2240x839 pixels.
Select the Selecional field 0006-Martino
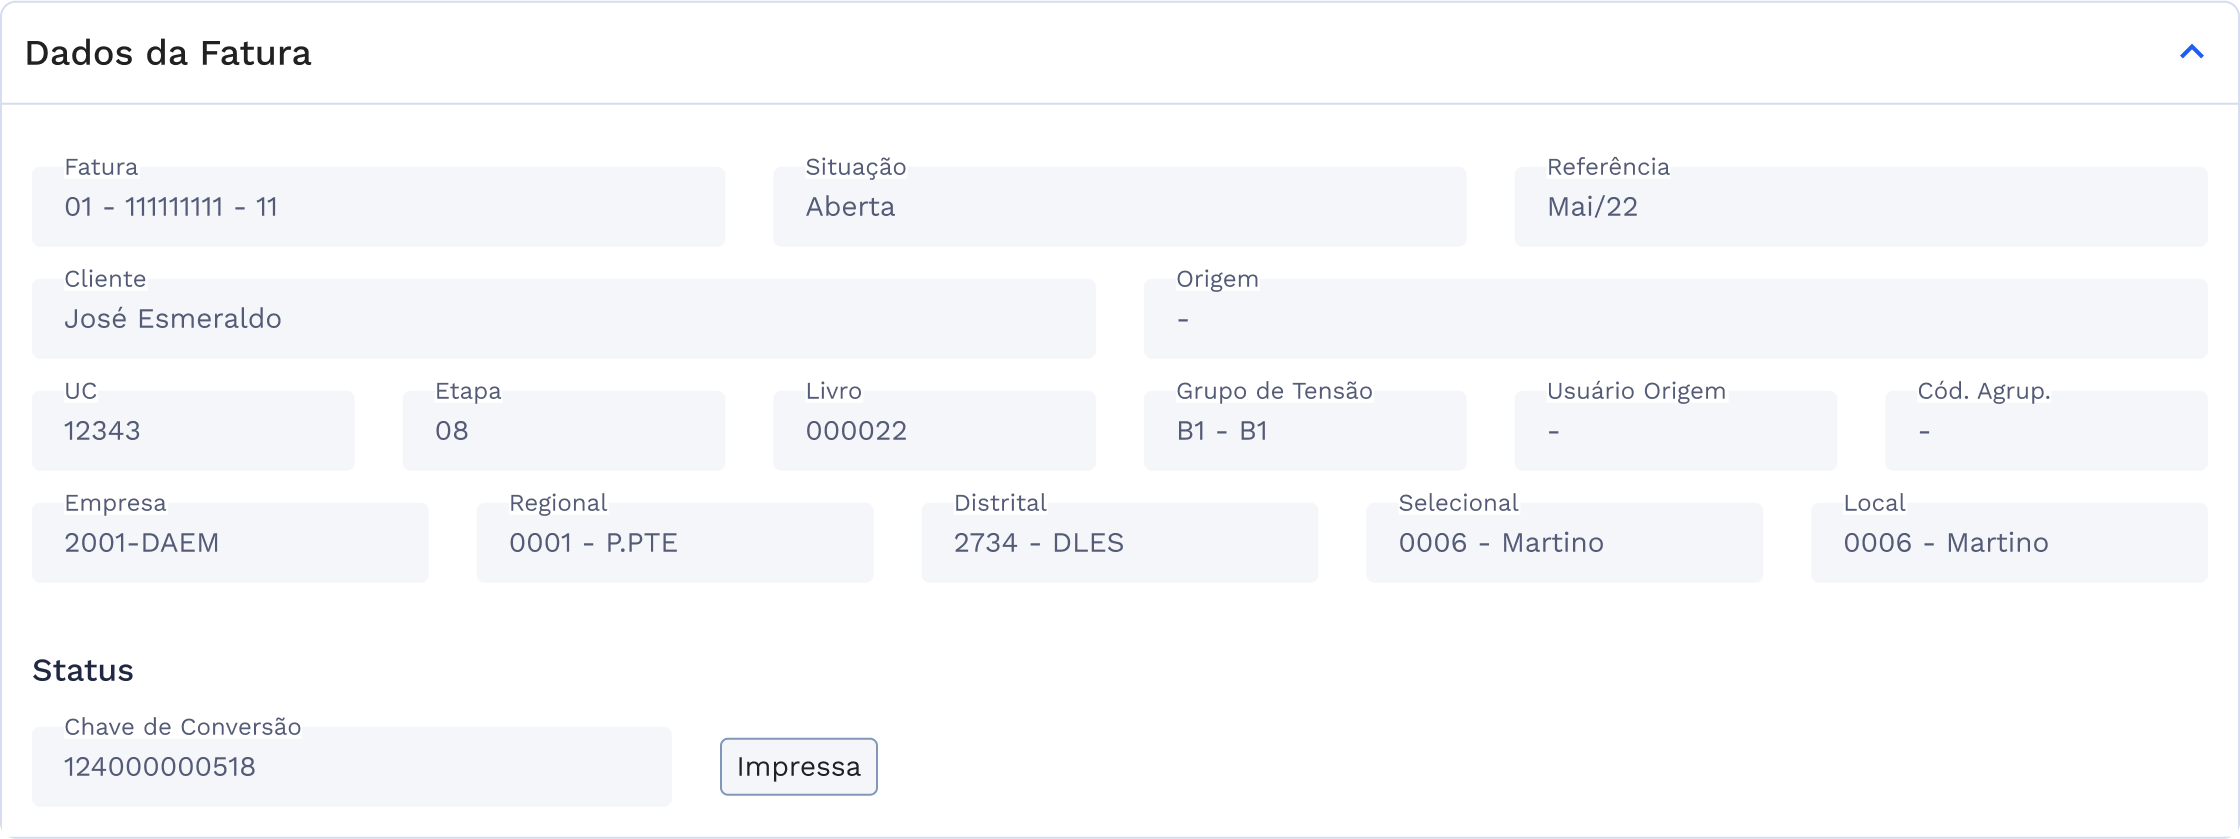[1564, 542]
